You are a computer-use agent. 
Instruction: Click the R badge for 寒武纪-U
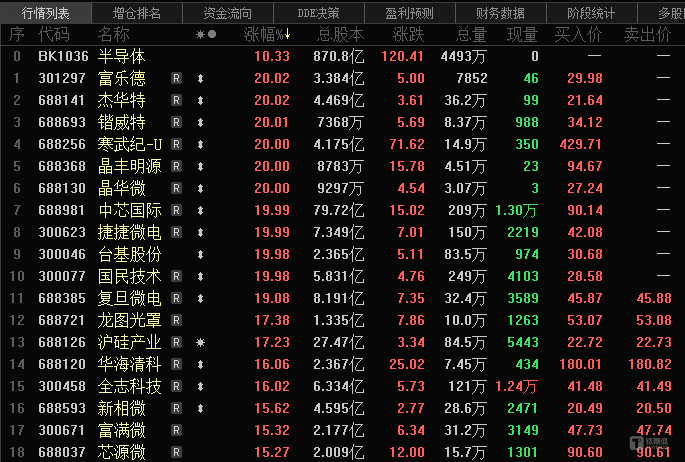pos(176,144)
